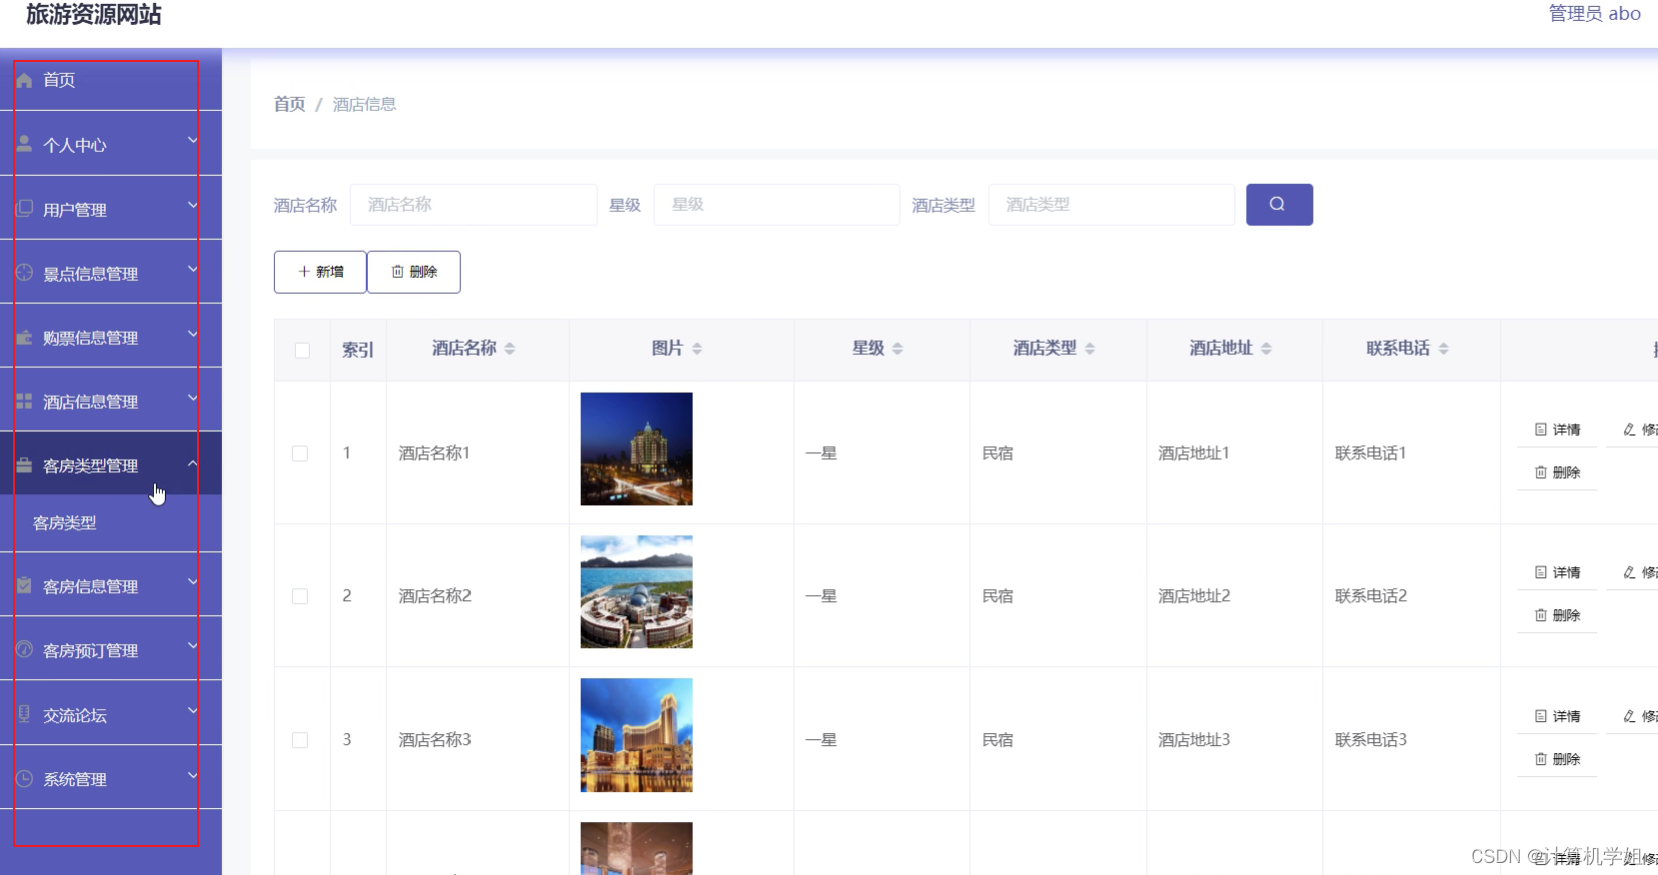1658x875 pixels.
Task: Click the 新增 add button
Action: 320,272
